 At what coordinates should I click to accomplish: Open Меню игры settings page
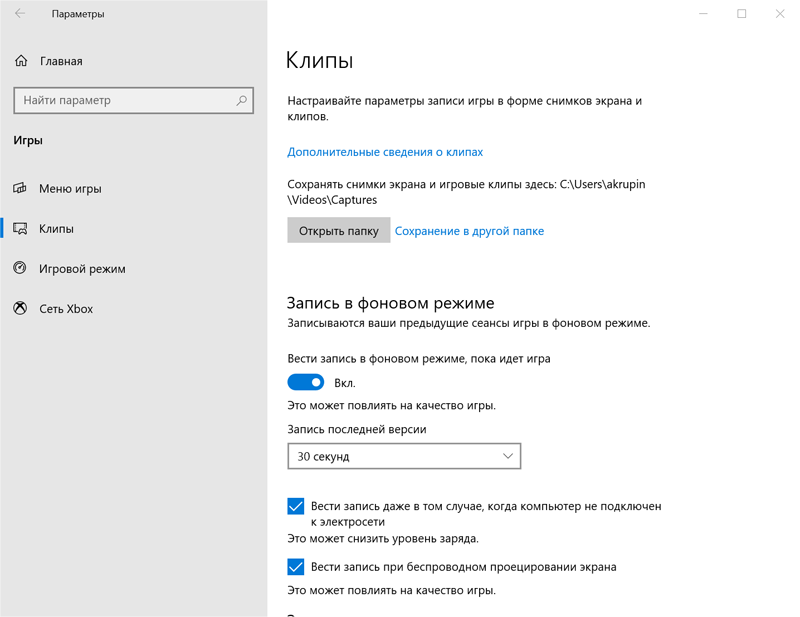click(70, 189)
